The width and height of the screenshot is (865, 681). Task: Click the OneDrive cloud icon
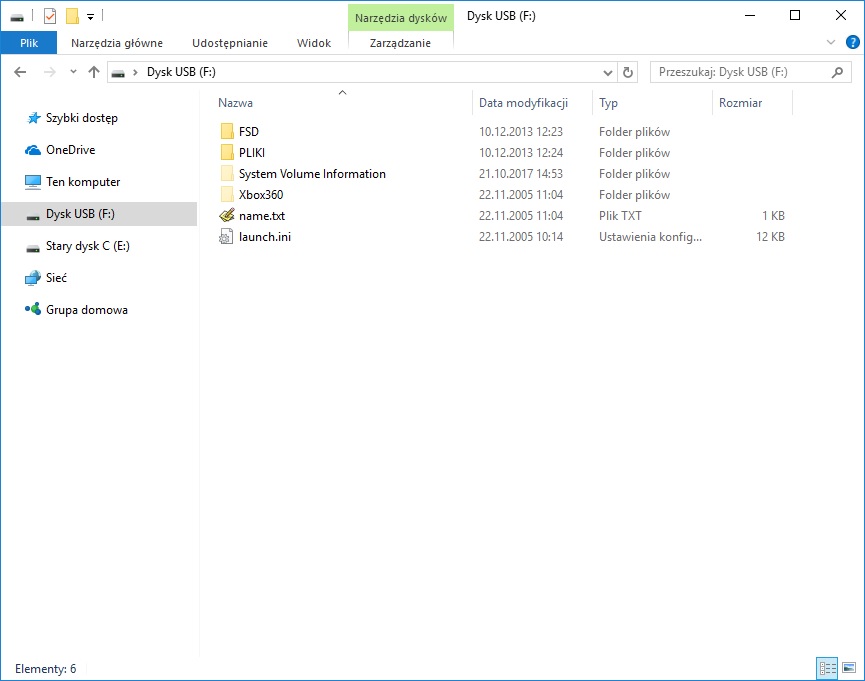click(33, 150)
